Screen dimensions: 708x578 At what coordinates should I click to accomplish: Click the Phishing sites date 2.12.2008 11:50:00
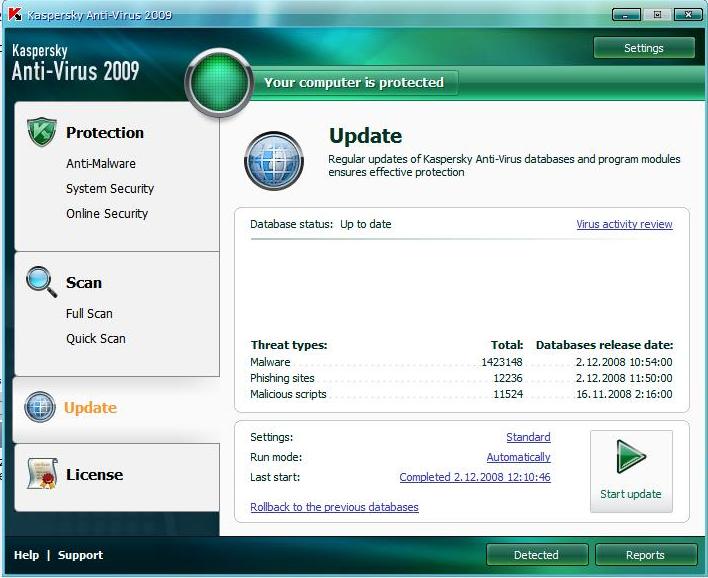pyautogui.click(x=624, y=378)
